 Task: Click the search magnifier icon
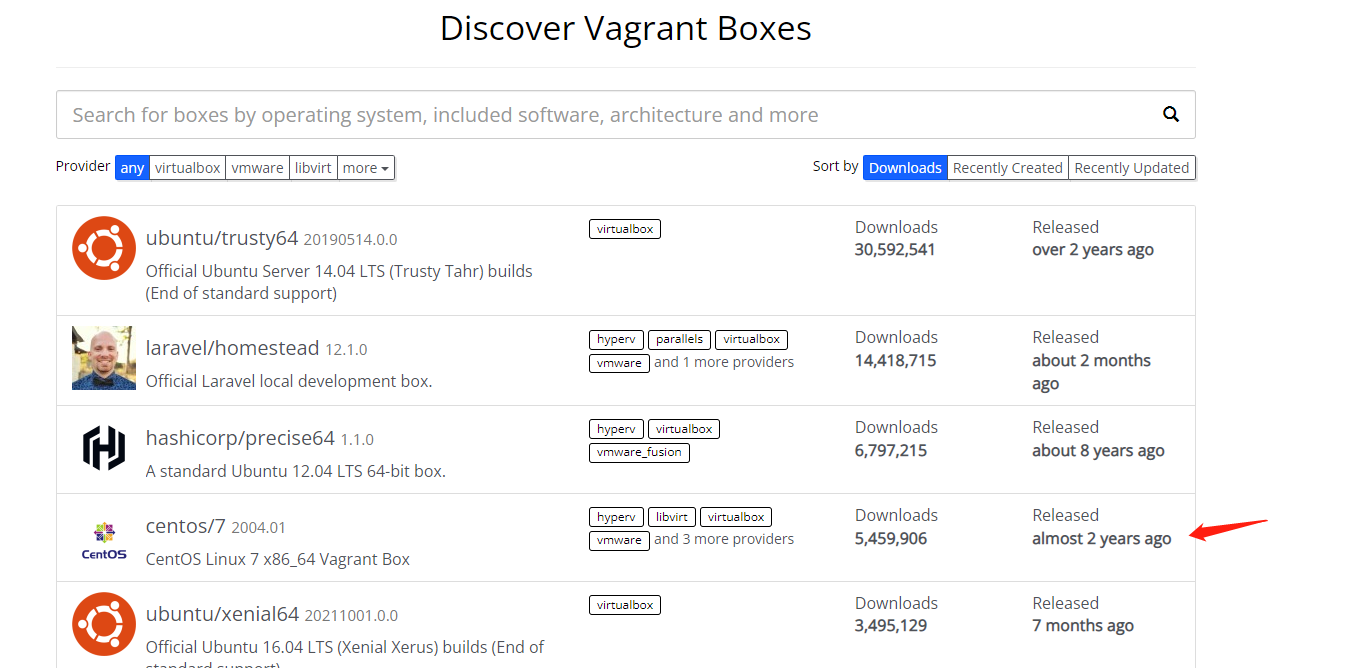1170,114
